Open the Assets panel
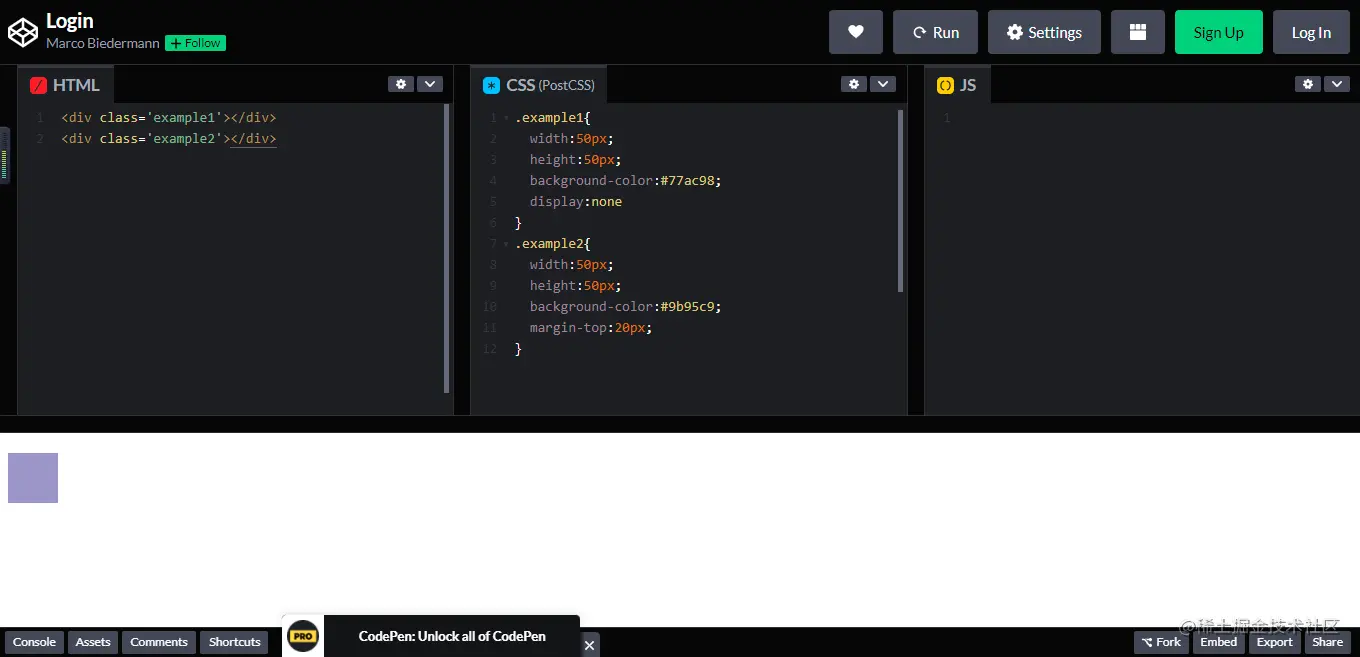 point(93,642)
